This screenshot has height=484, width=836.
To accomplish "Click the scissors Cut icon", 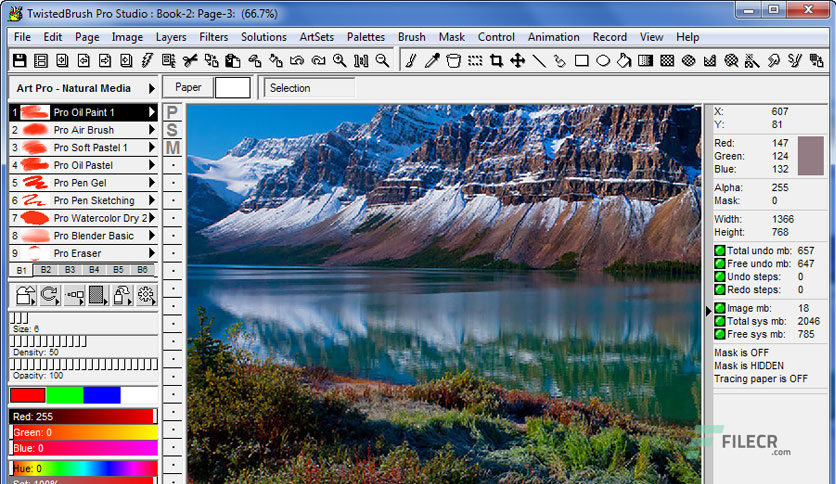I will [190, 61].
